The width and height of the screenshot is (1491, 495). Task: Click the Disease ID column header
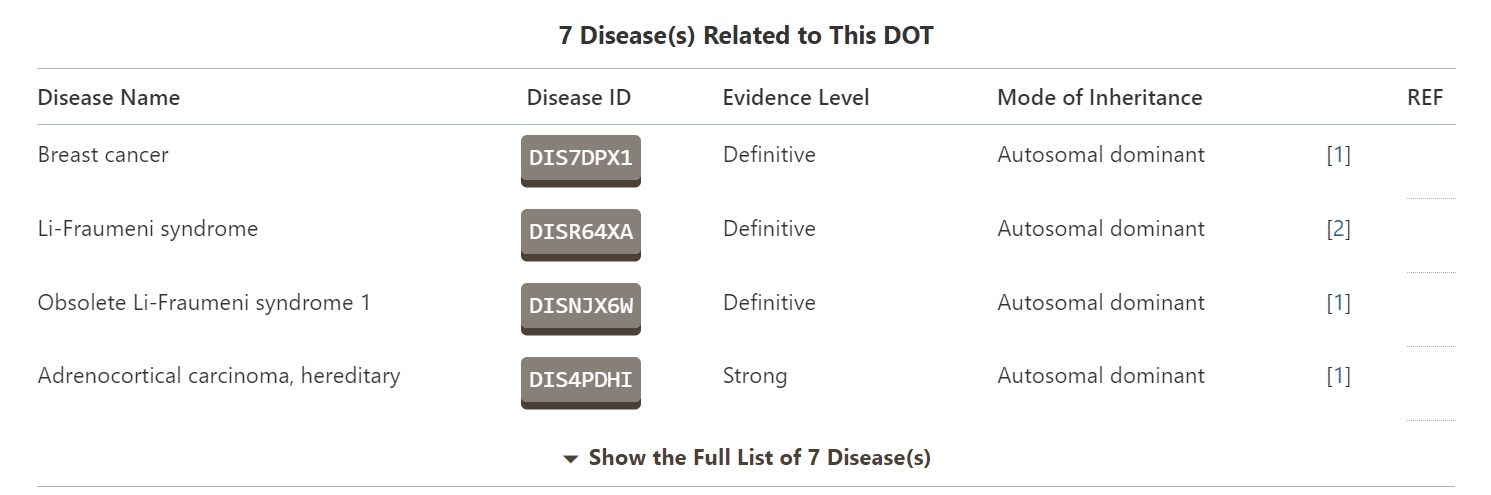click(579, 98)
